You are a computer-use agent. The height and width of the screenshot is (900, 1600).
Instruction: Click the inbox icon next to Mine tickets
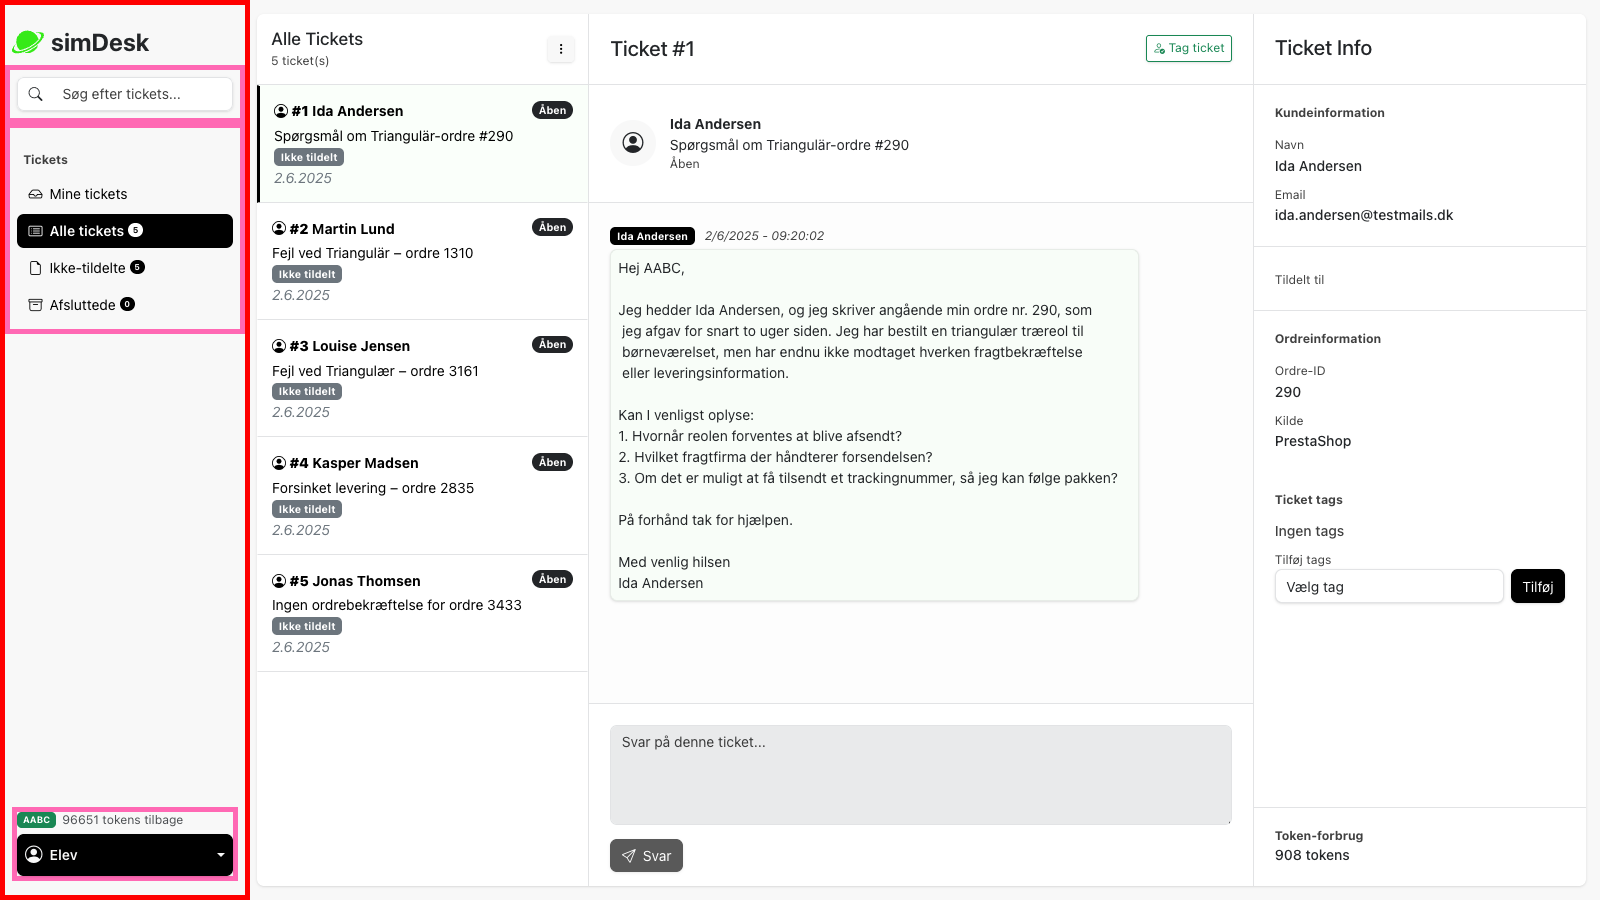point(36,194)
